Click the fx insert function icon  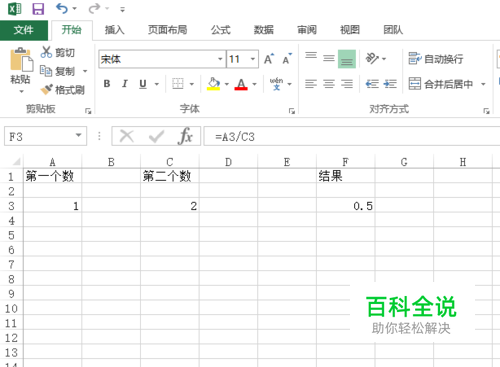[185, 136]
